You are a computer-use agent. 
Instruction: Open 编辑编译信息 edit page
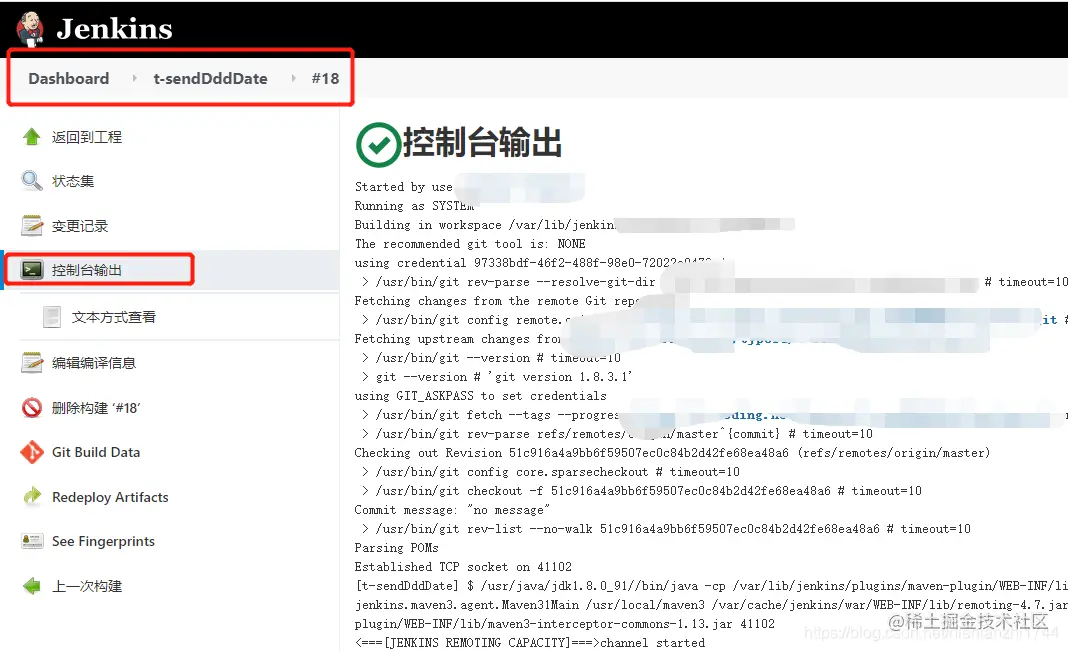pyautogui.click(x=94, y=363)
